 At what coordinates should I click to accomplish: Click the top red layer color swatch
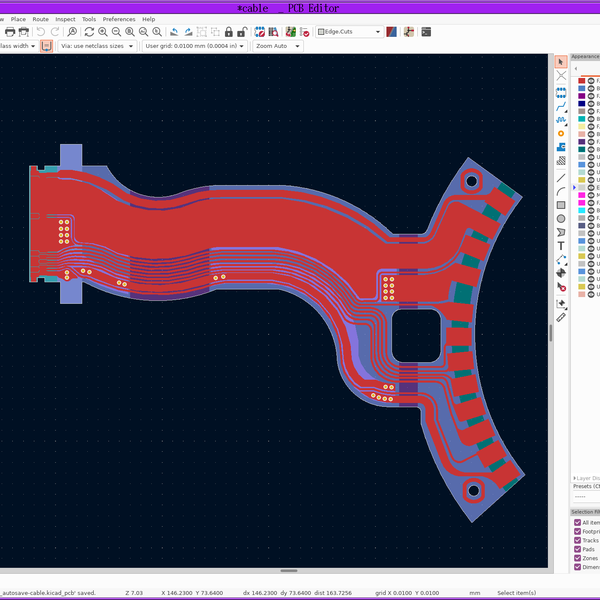[581, 80]
